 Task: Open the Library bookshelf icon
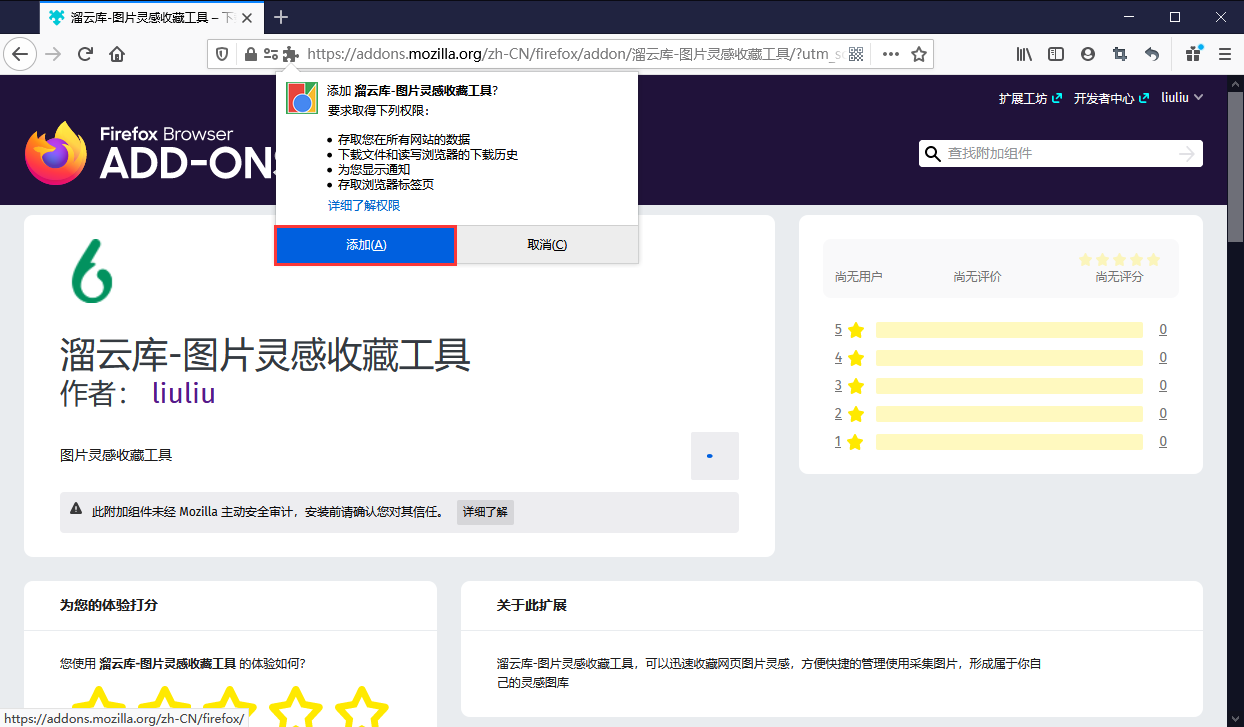tap(1025, 54)
